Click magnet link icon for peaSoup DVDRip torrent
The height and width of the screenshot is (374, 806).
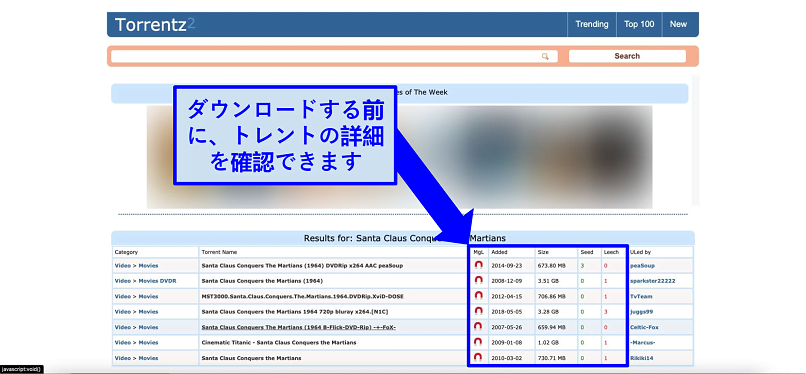point(479,265)
